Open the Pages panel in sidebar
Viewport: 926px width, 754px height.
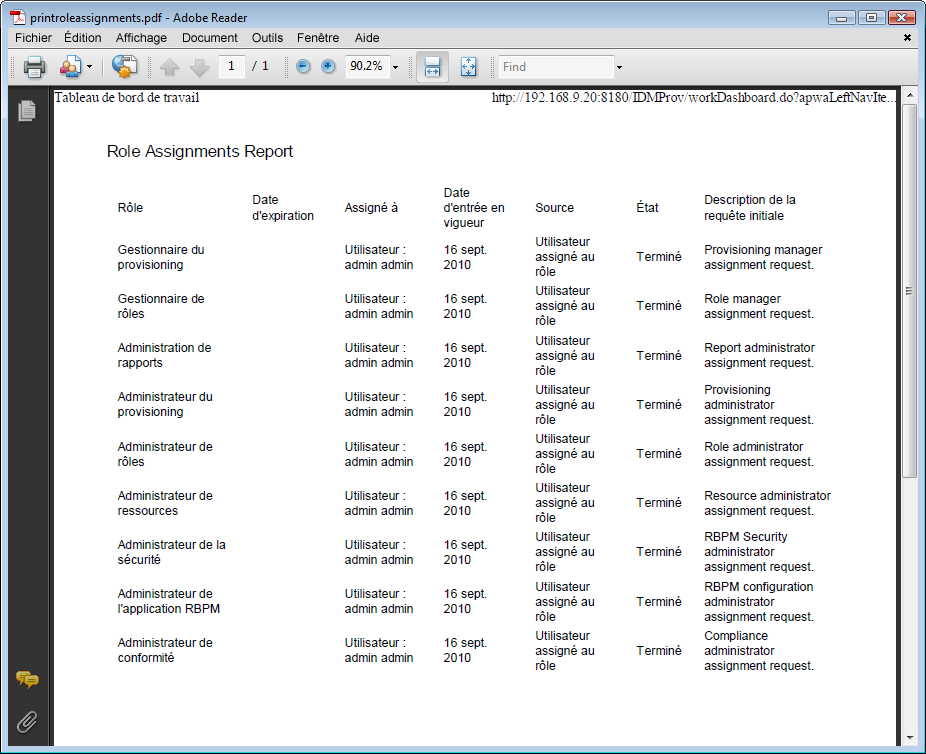coord(27,110)
